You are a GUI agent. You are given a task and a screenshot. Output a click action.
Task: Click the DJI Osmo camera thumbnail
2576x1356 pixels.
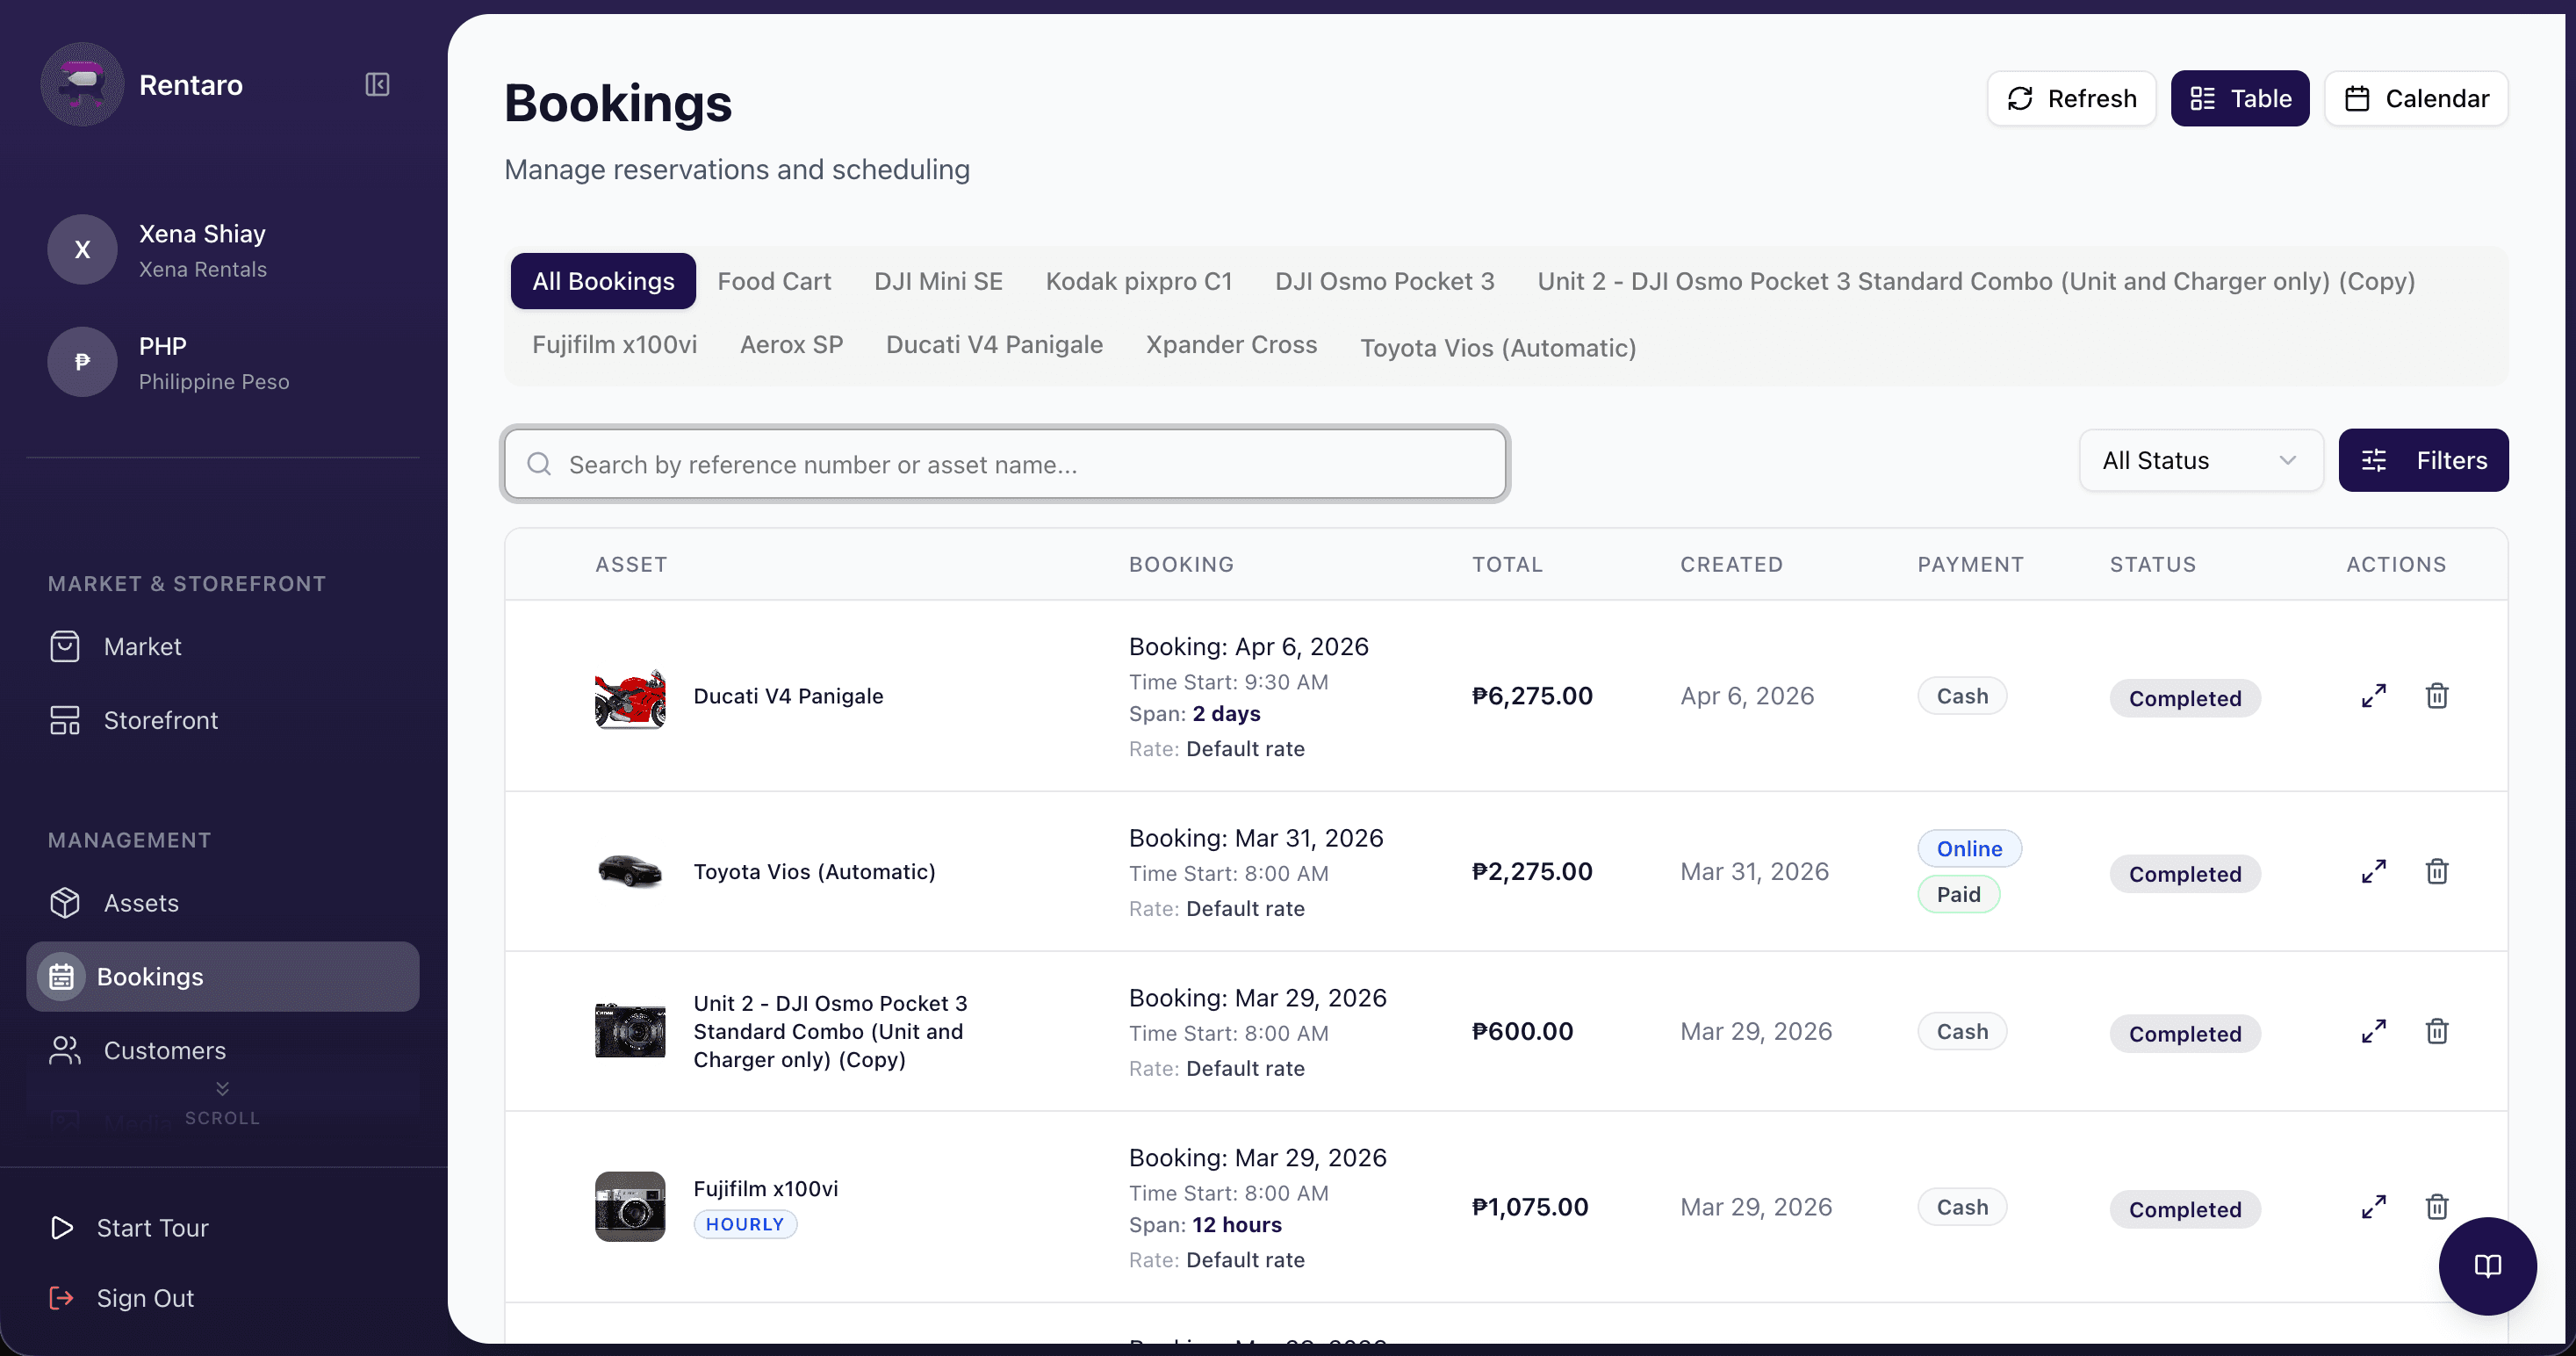tap(630, 1031)
